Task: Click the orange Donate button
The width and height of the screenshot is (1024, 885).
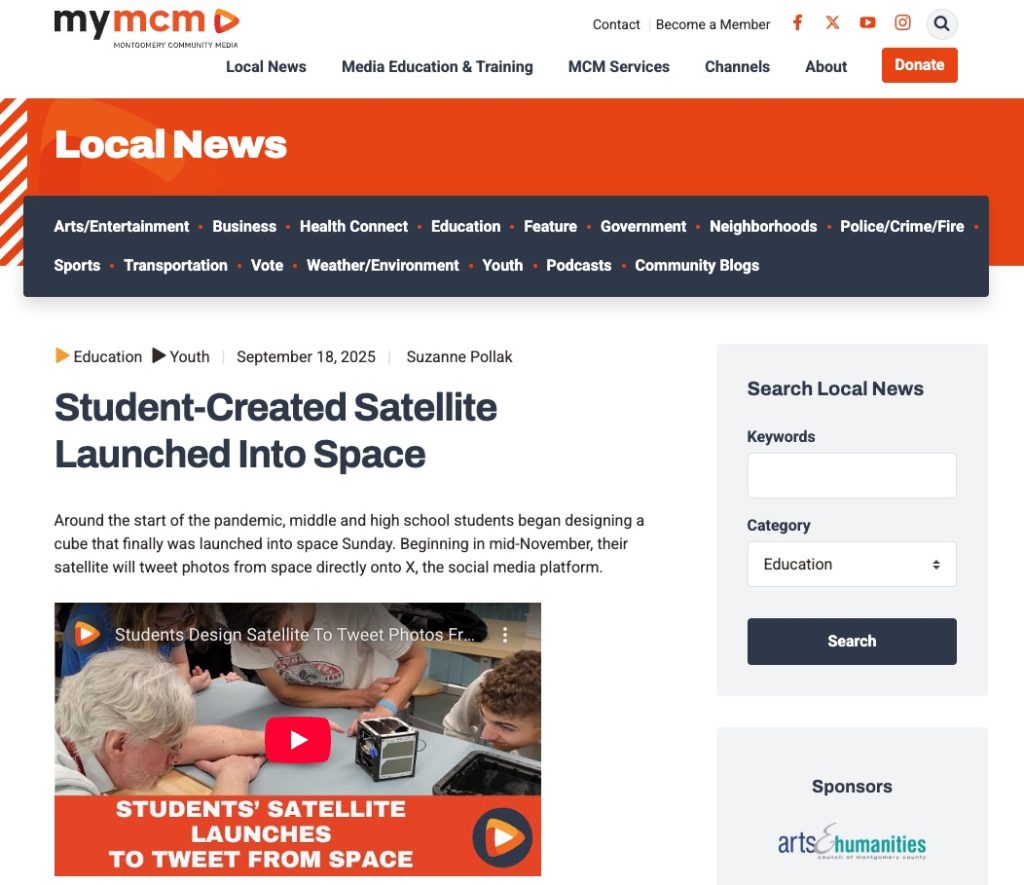Action: pos(919,65)
